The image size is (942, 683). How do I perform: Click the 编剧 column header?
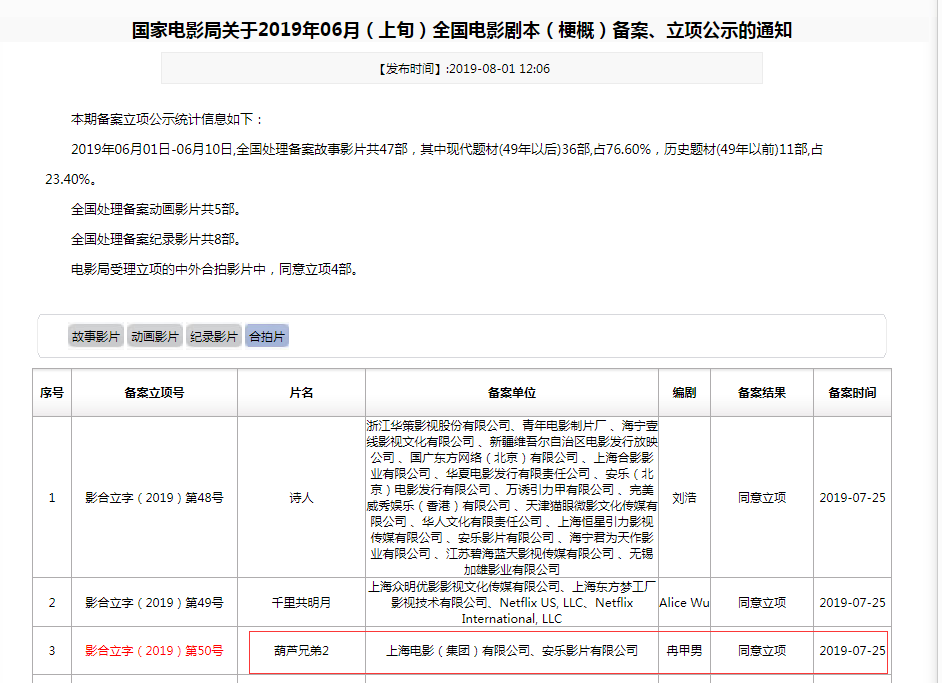pos(684,393)
